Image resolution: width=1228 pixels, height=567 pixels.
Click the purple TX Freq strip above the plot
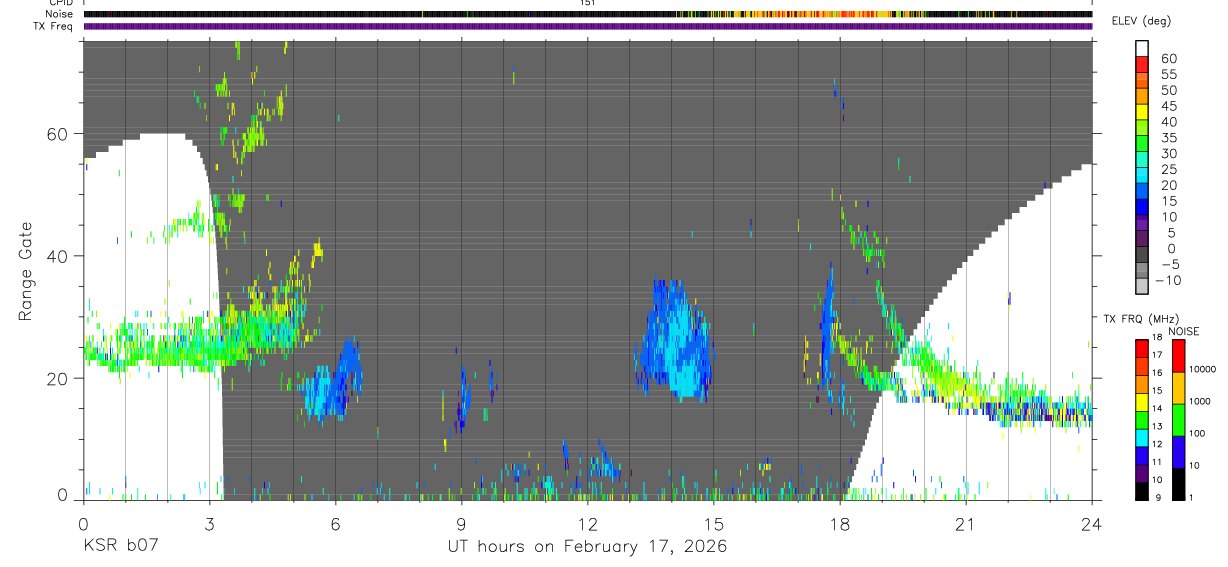(587, 26)
